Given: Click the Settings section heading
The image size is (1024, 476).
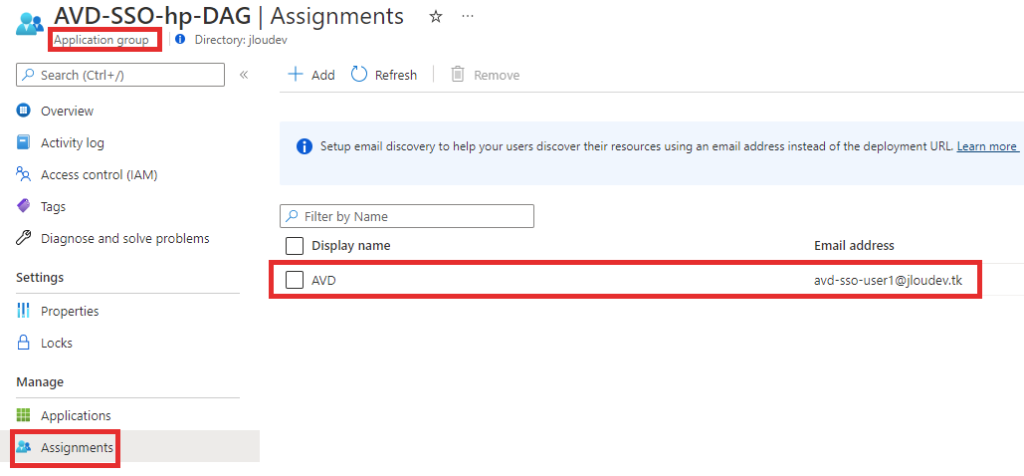Looking at the screenshot, I should [x=40, y=278].
